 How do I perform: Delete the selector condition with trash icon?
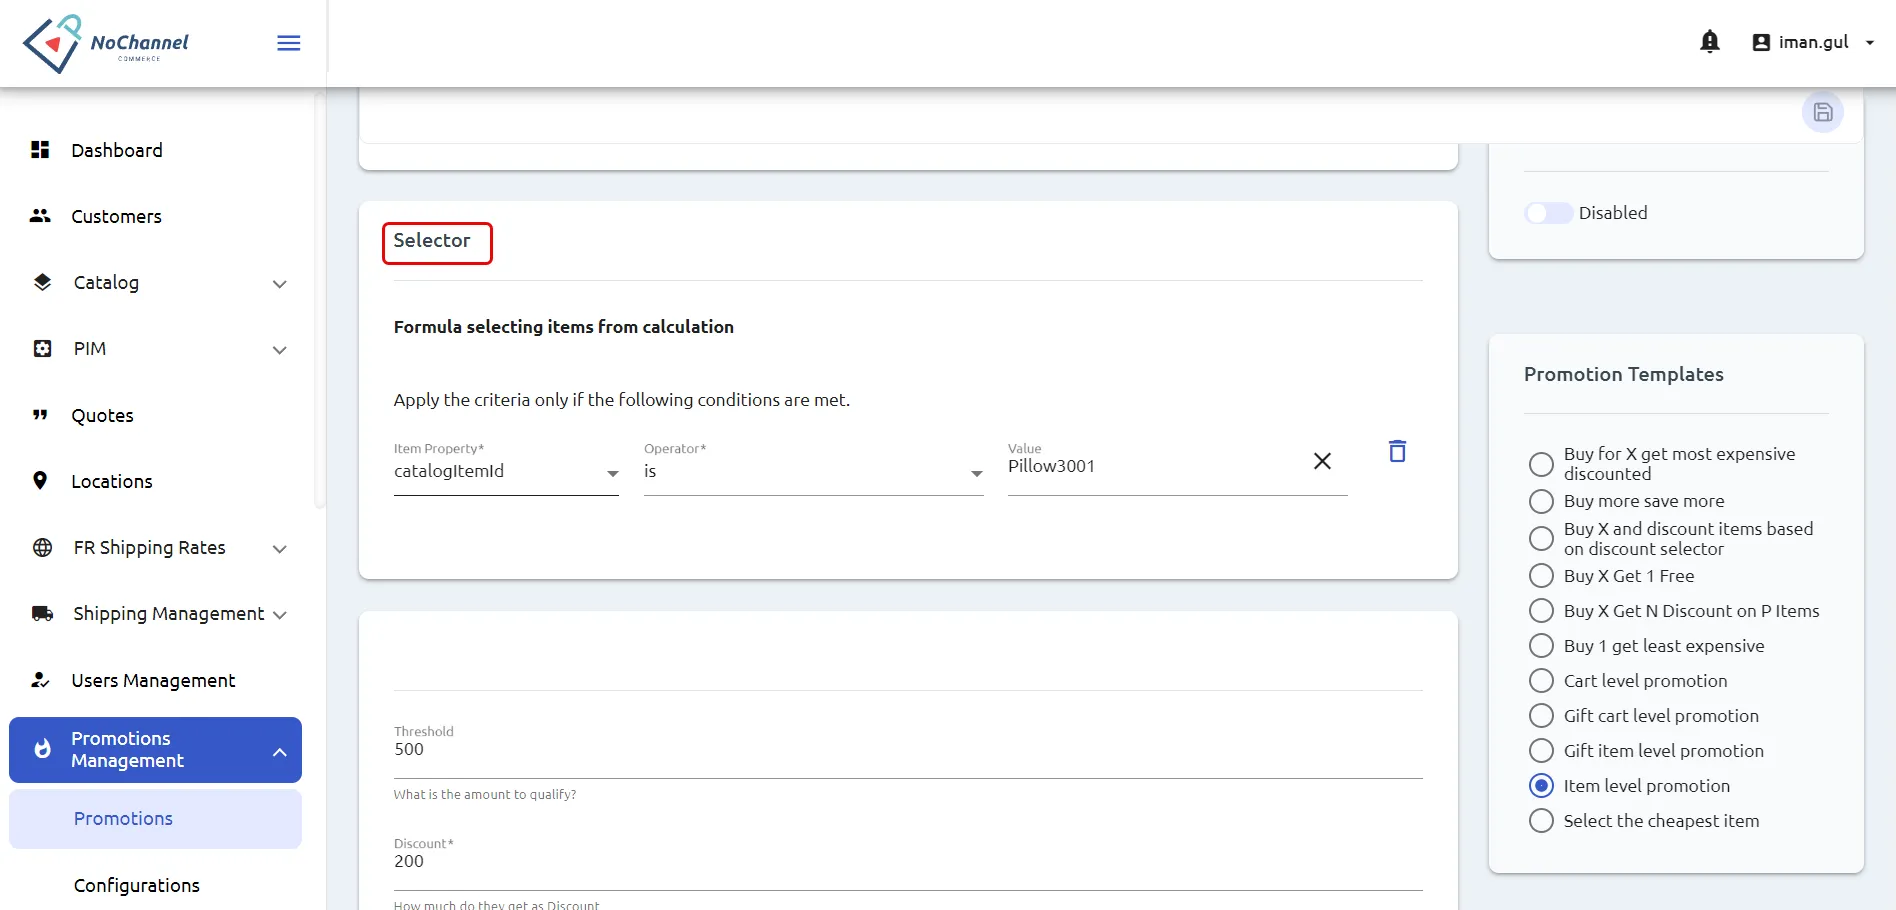pyautogui.click(x=1397, y=451)
